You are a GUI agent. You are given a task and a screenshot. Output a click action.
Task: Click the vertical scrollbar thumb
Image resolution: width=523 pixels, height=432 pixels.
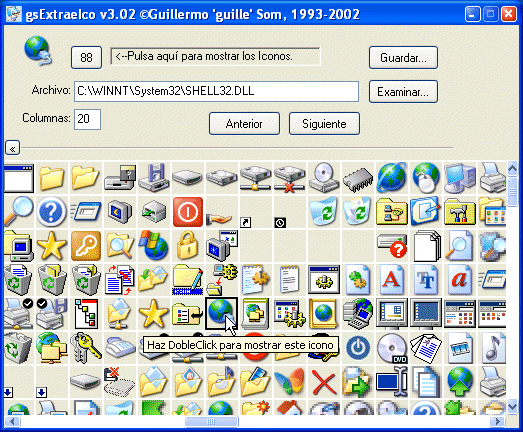[512, 193]
